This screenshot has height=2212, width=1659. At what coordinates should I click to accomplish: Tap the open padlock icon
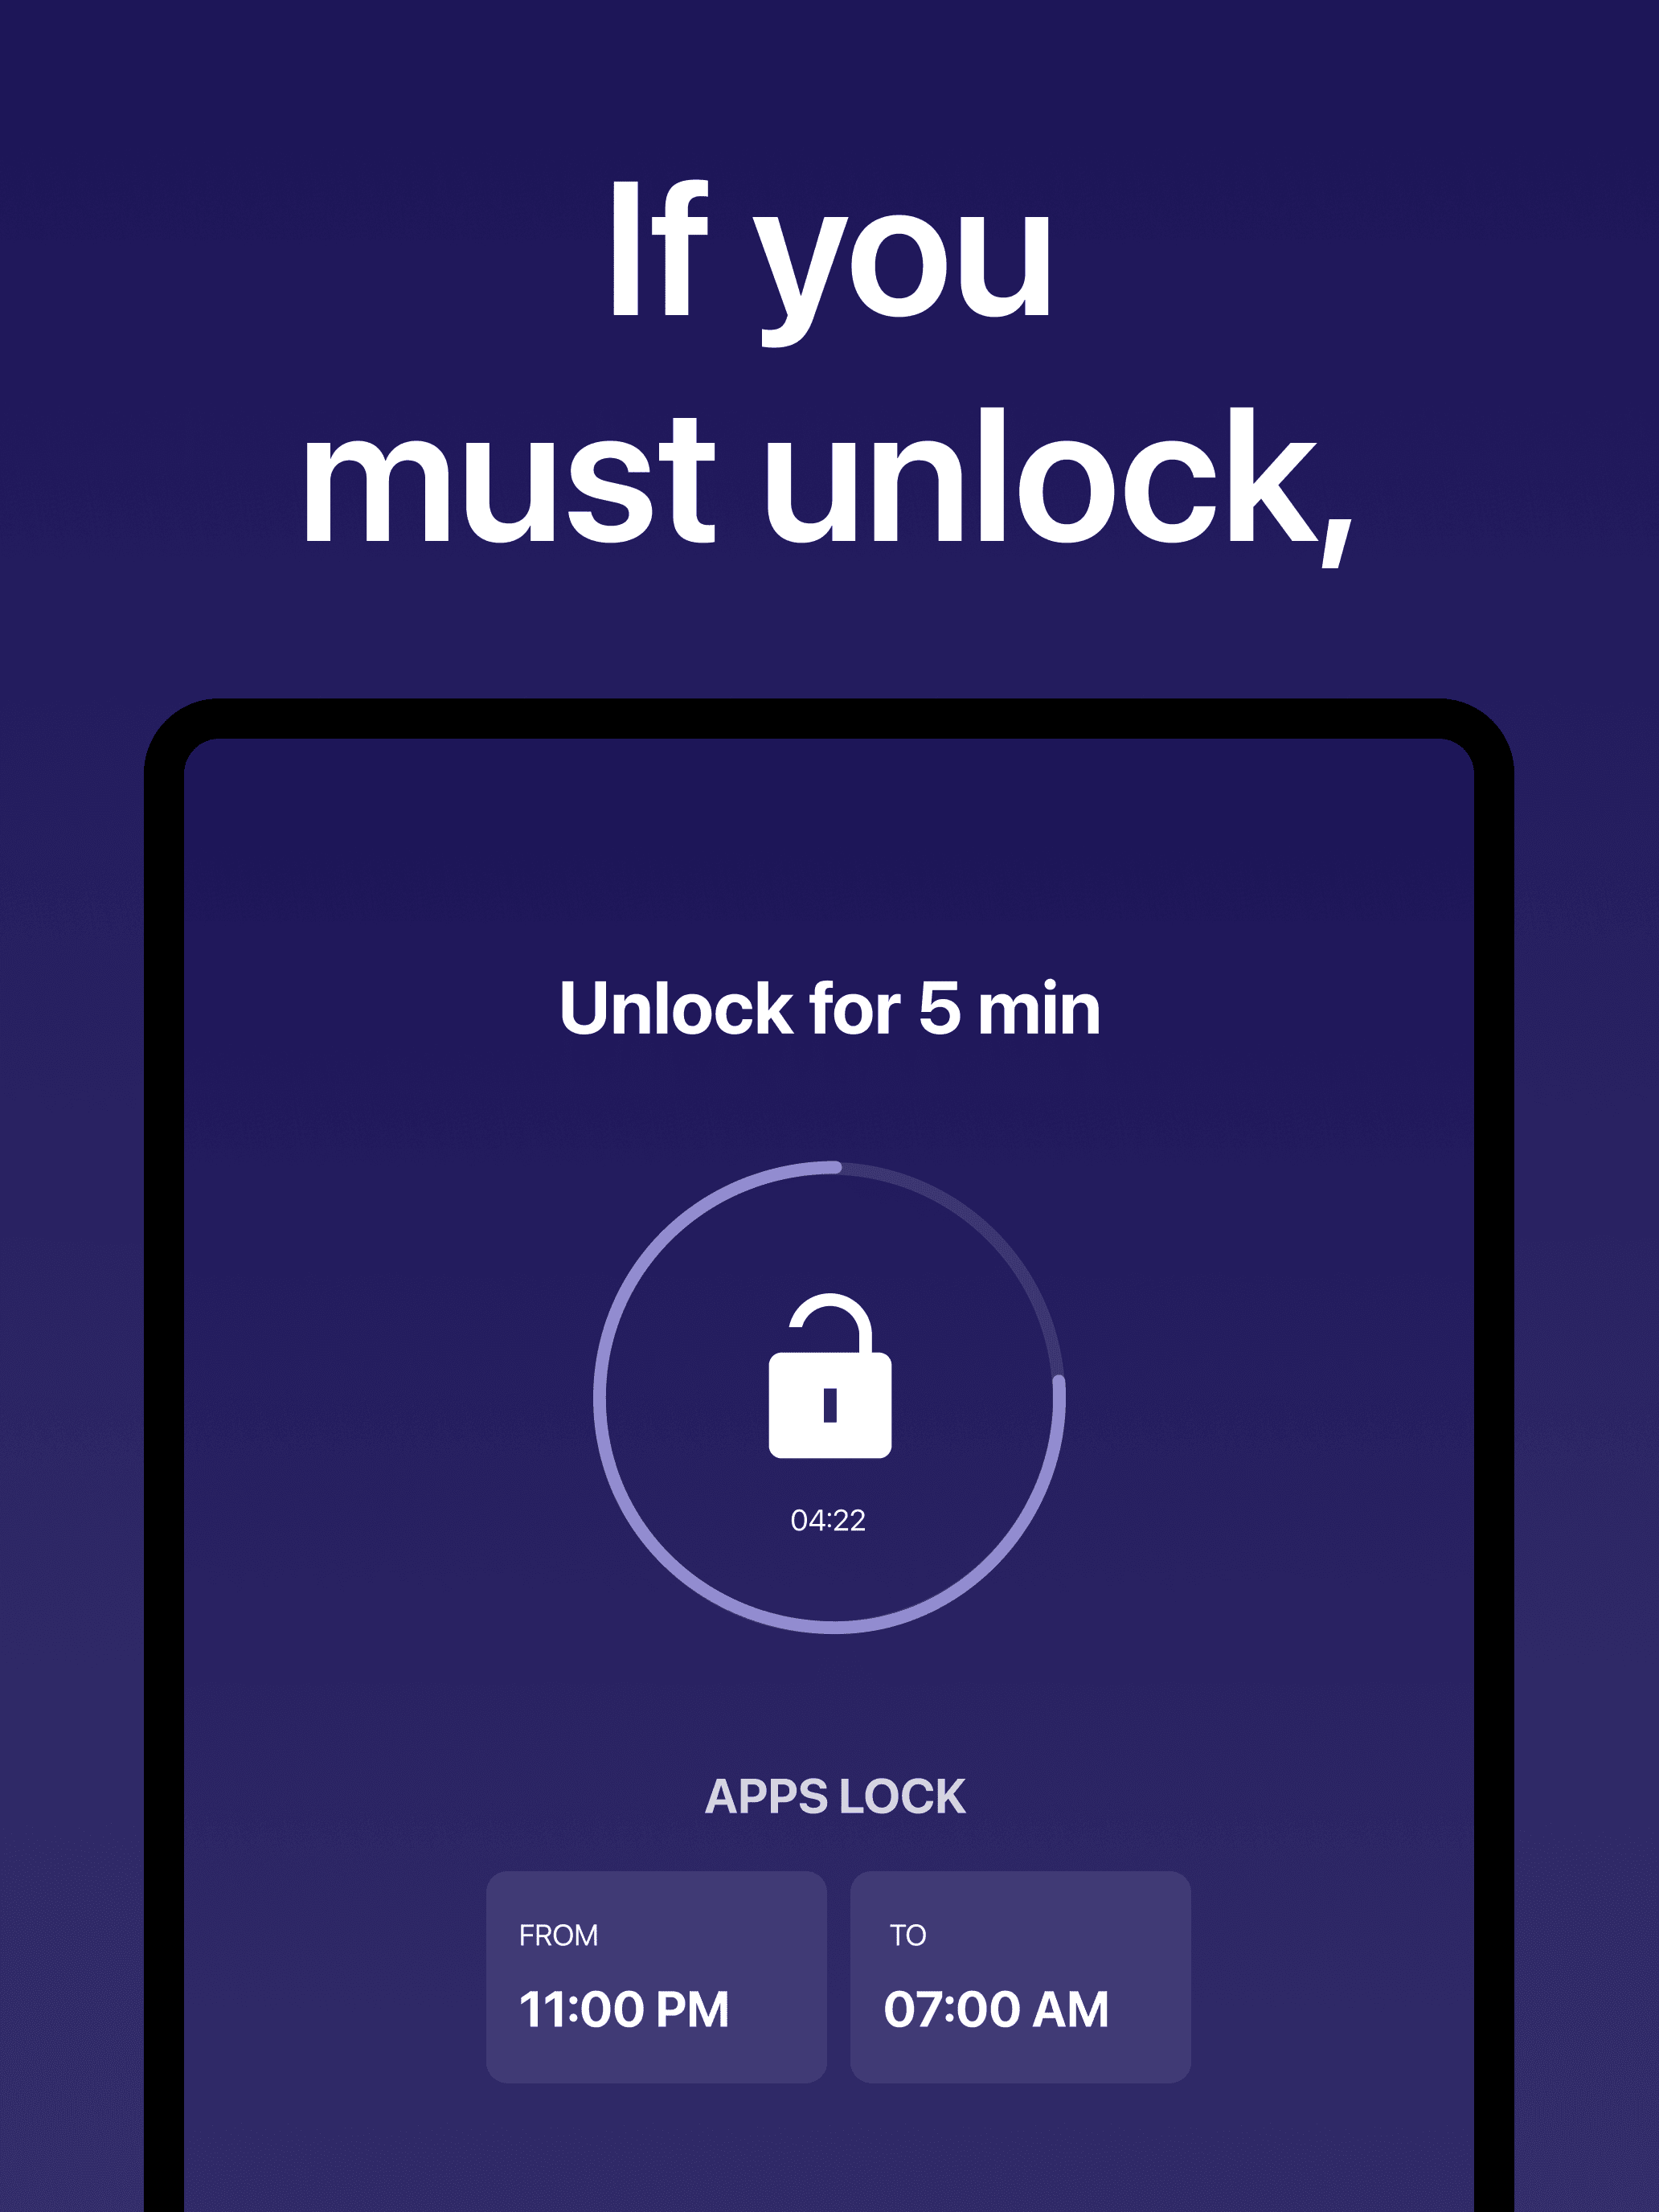[829, 1375]
